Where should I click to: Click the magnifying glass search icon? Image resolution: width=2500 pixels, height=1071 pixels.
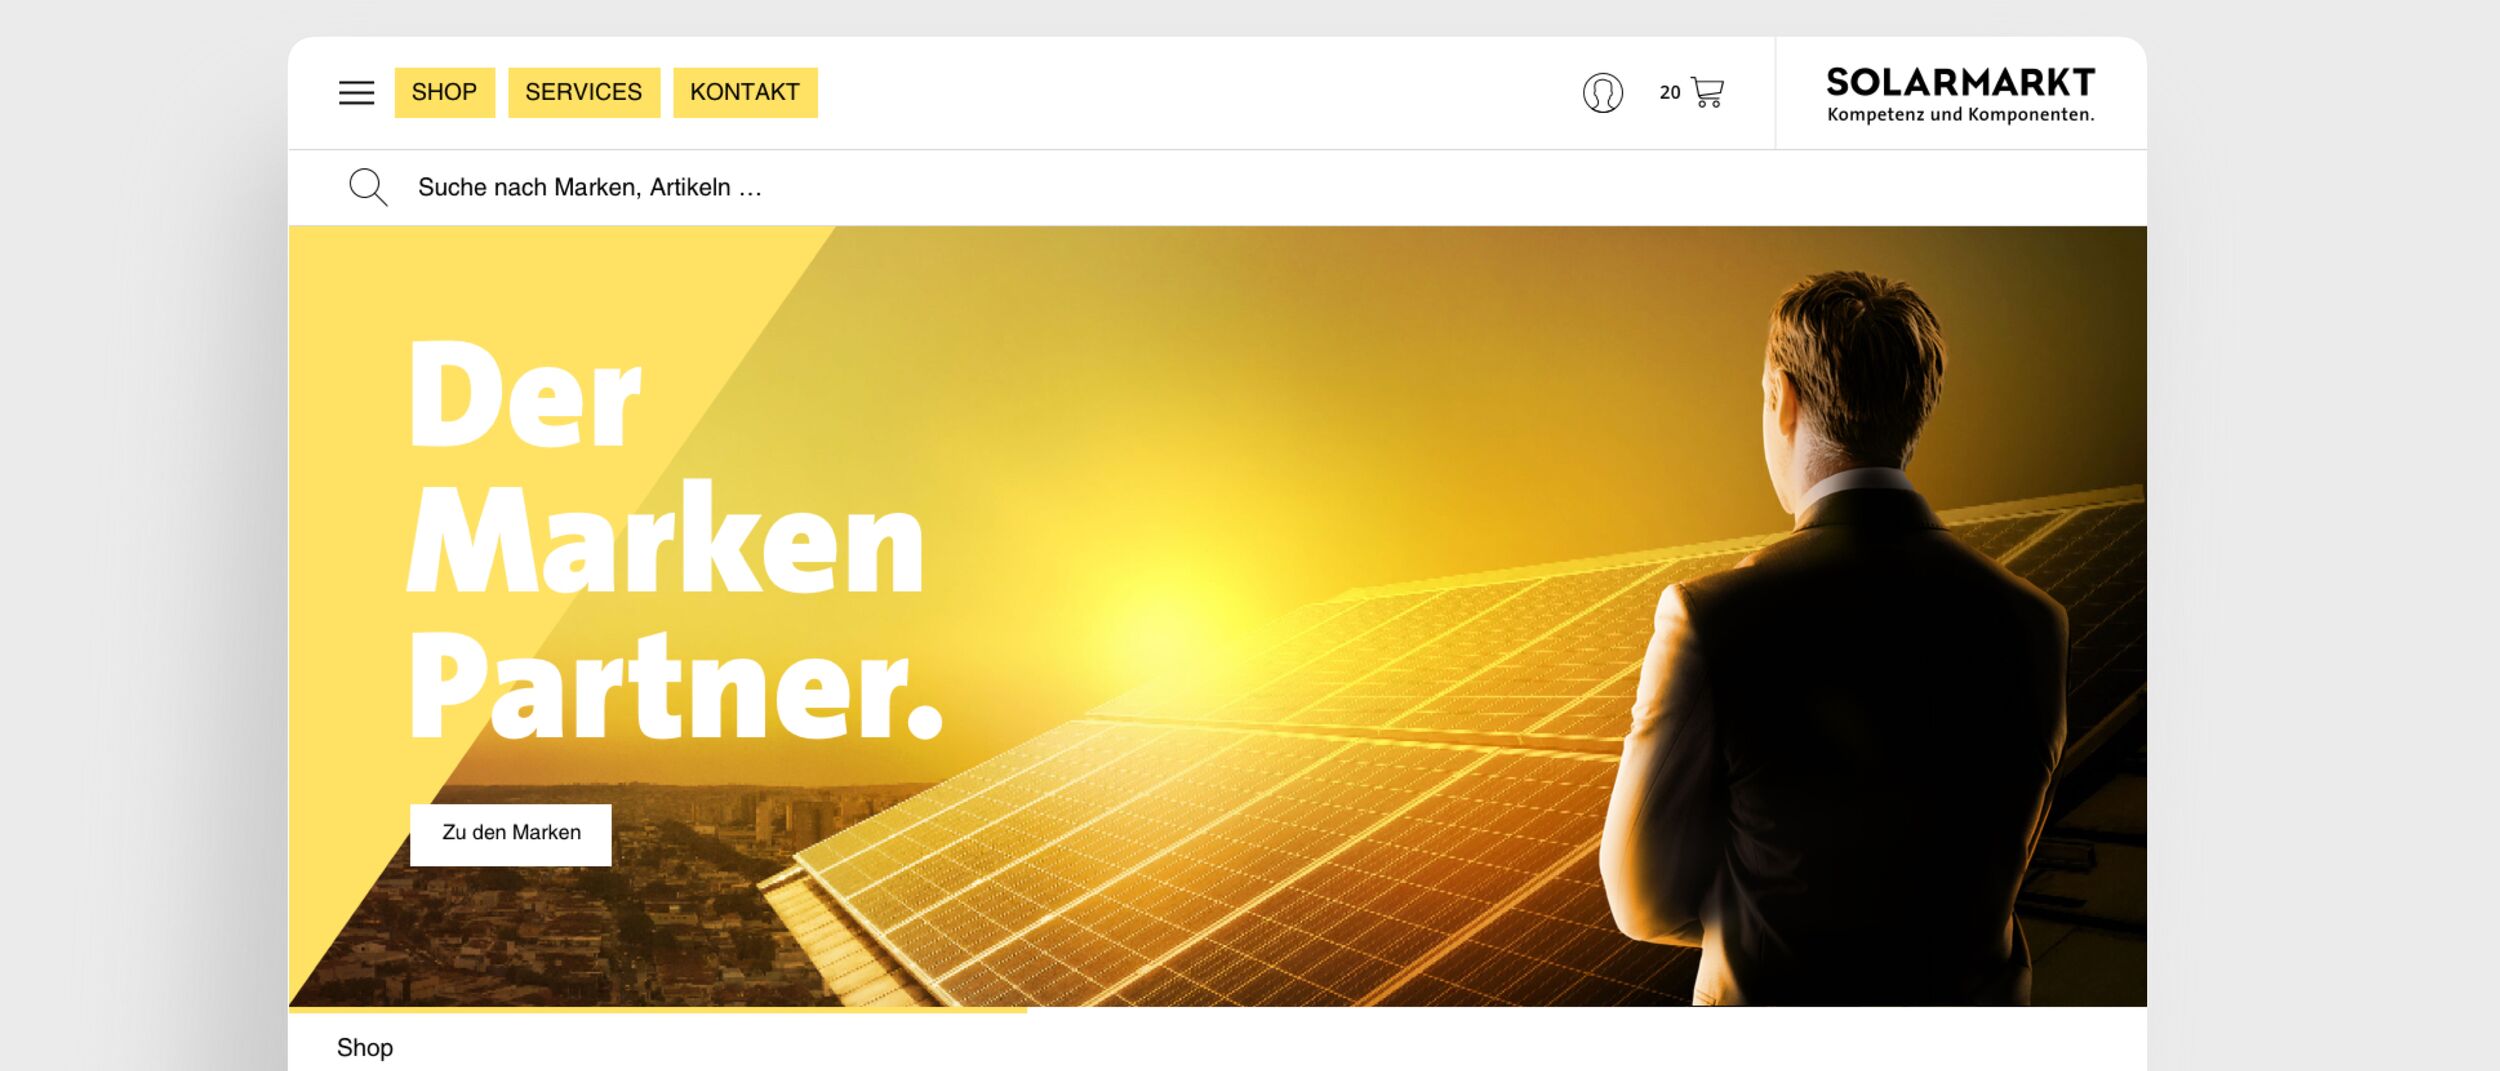(368, 187)
